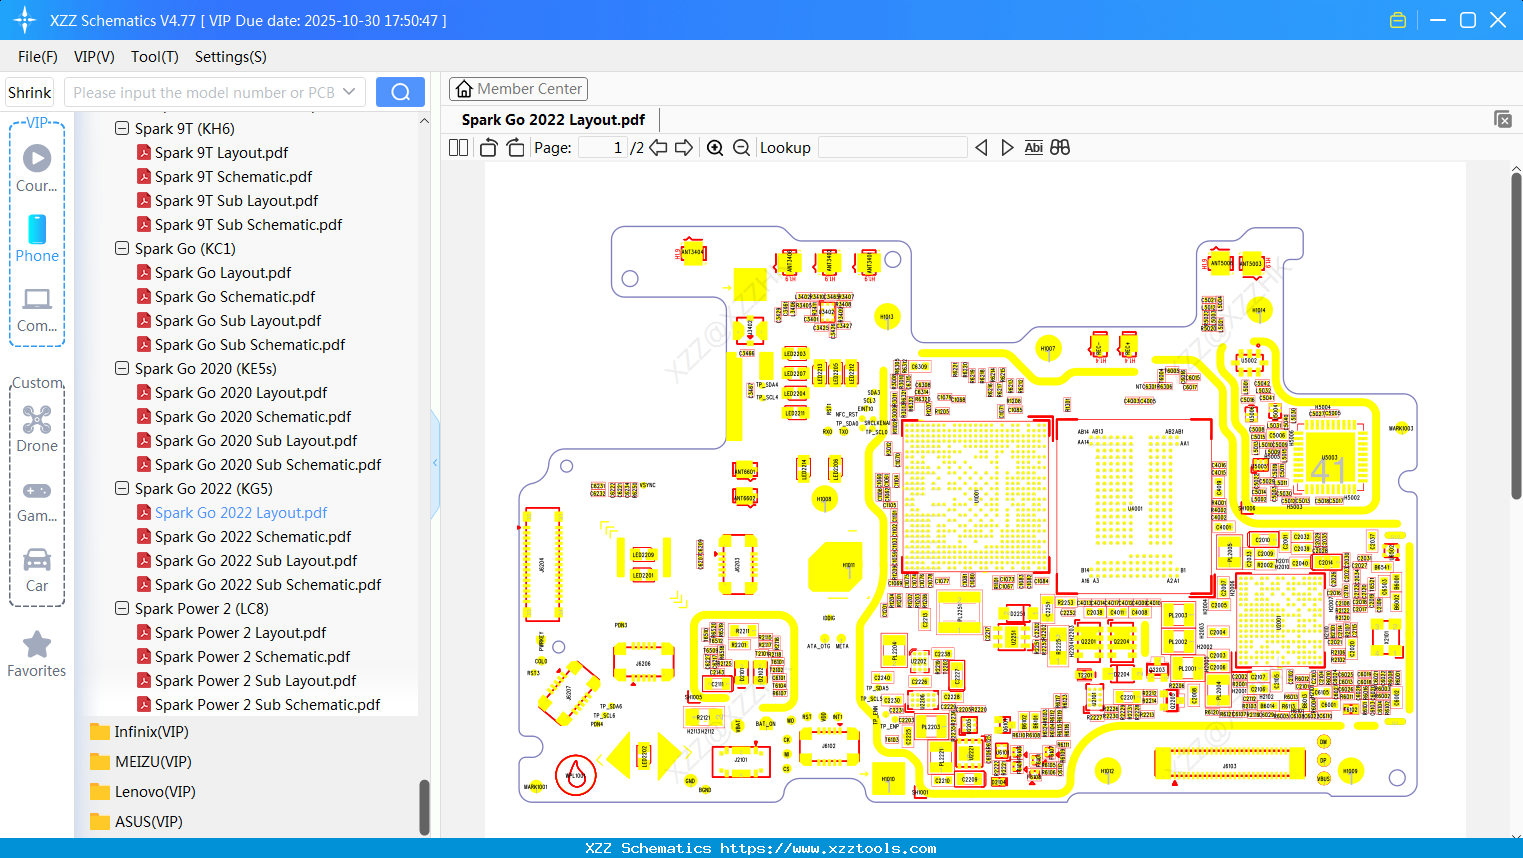
Task: Rotate the layout page counterclockwise
Action: coord(487,146)
